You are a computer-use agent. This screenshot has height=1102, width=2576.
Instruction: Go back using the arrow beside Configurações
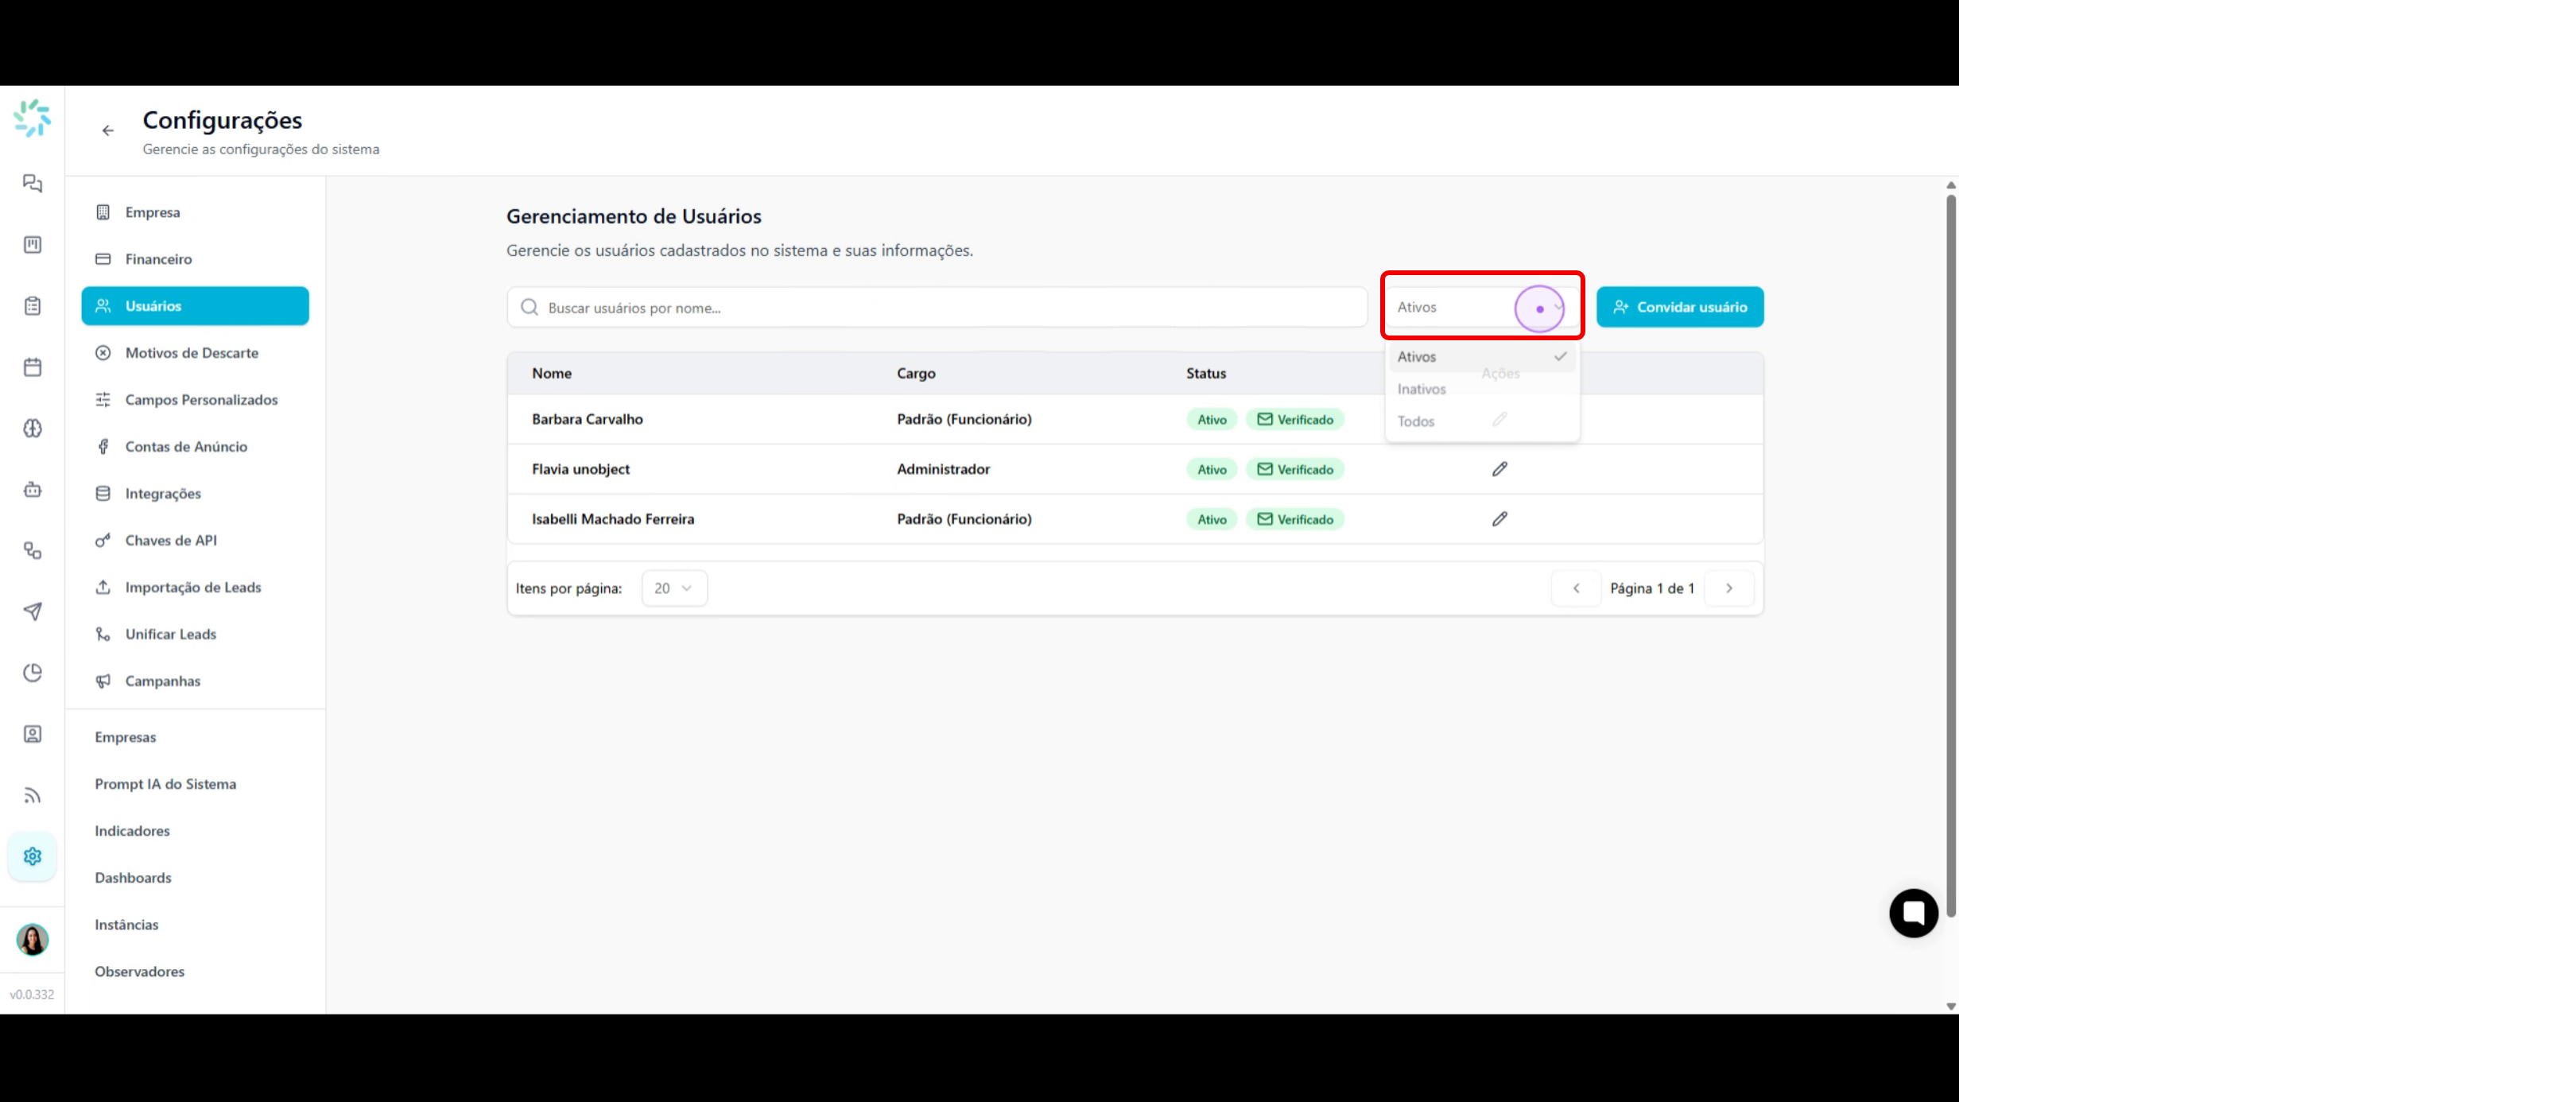(x=108, y=131)
